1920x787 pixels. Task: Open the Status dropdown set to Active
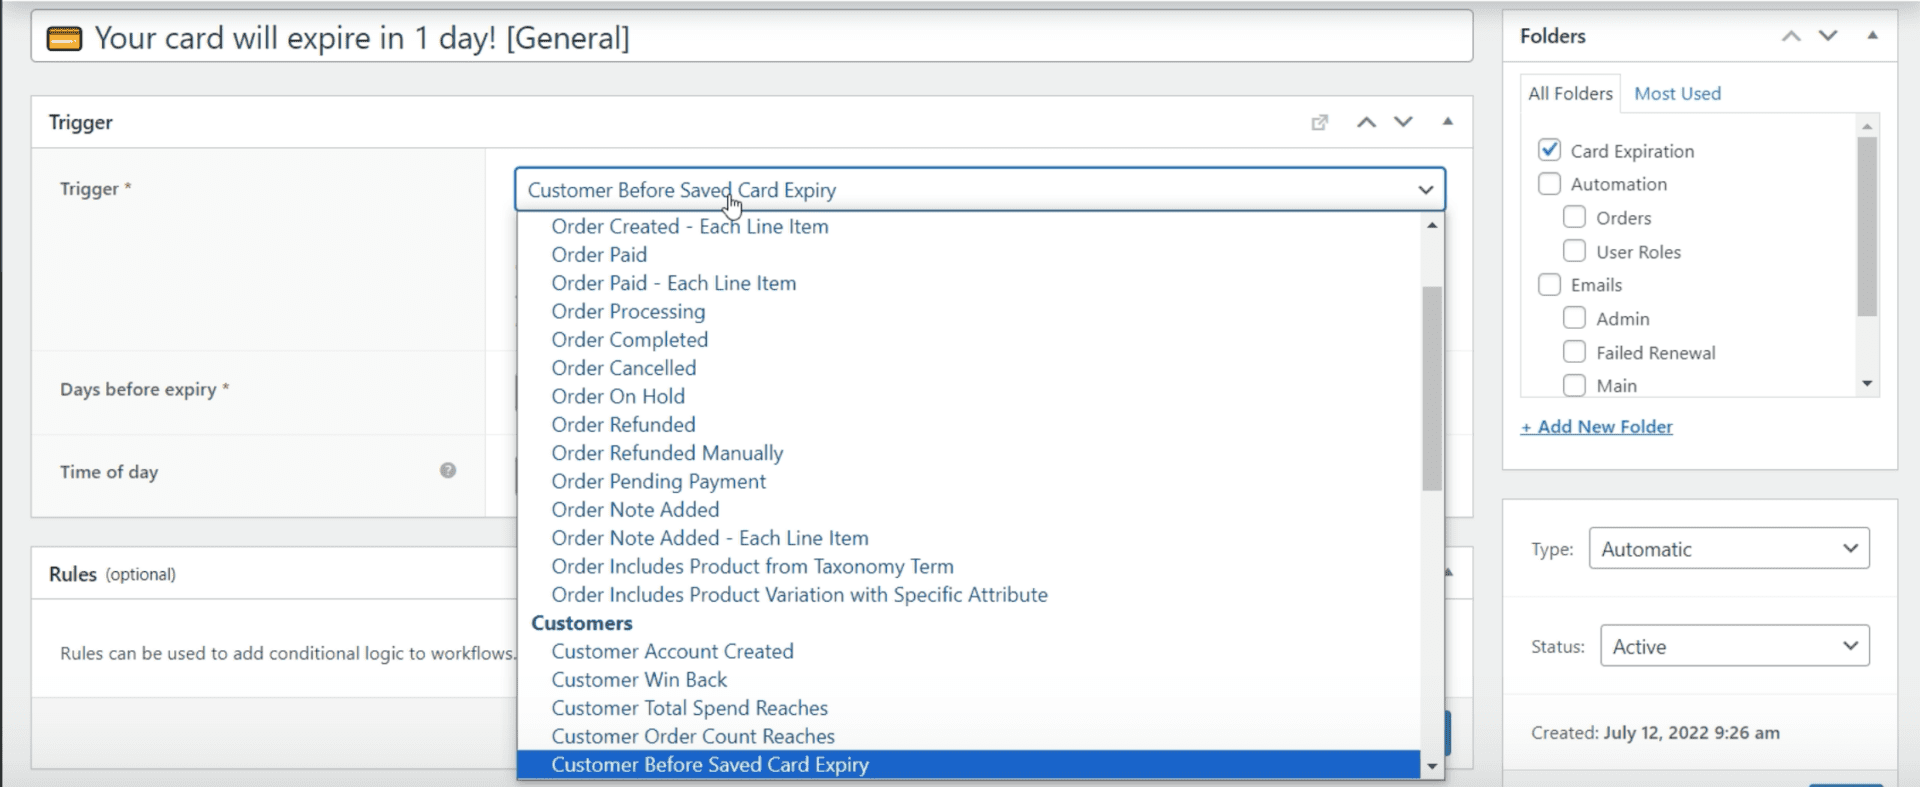[1734, 646]
